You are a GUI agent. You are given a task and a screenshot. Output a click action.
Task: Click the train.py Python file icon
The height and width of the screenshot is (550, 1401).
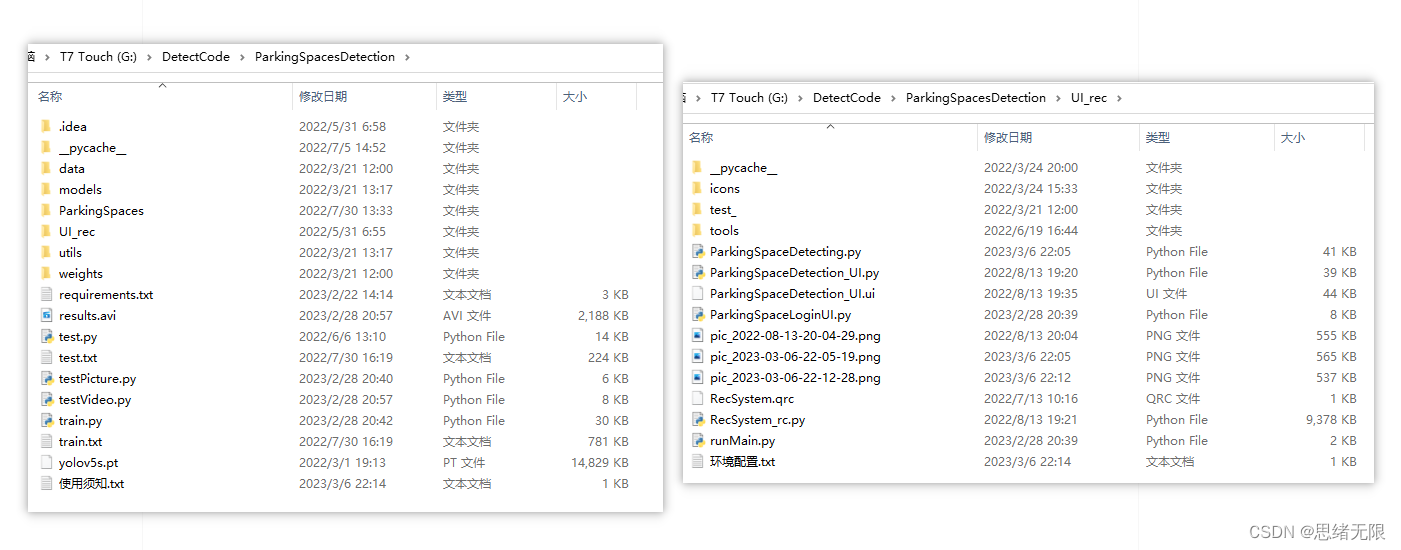tap(46, 420)
